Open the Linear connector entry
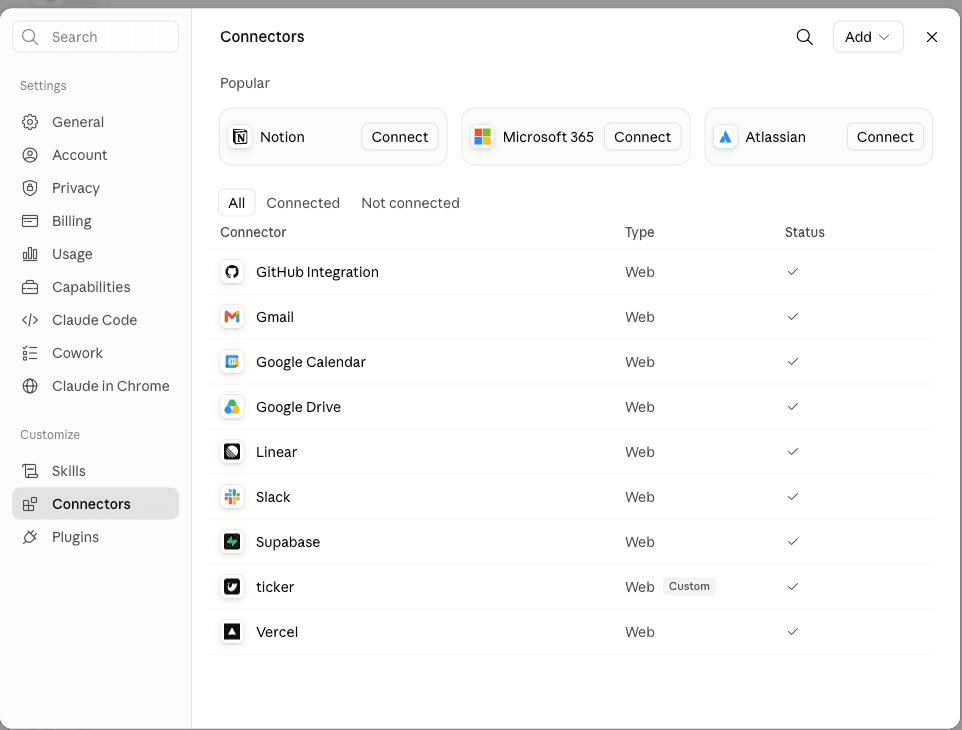 click(x=571, y=452)
